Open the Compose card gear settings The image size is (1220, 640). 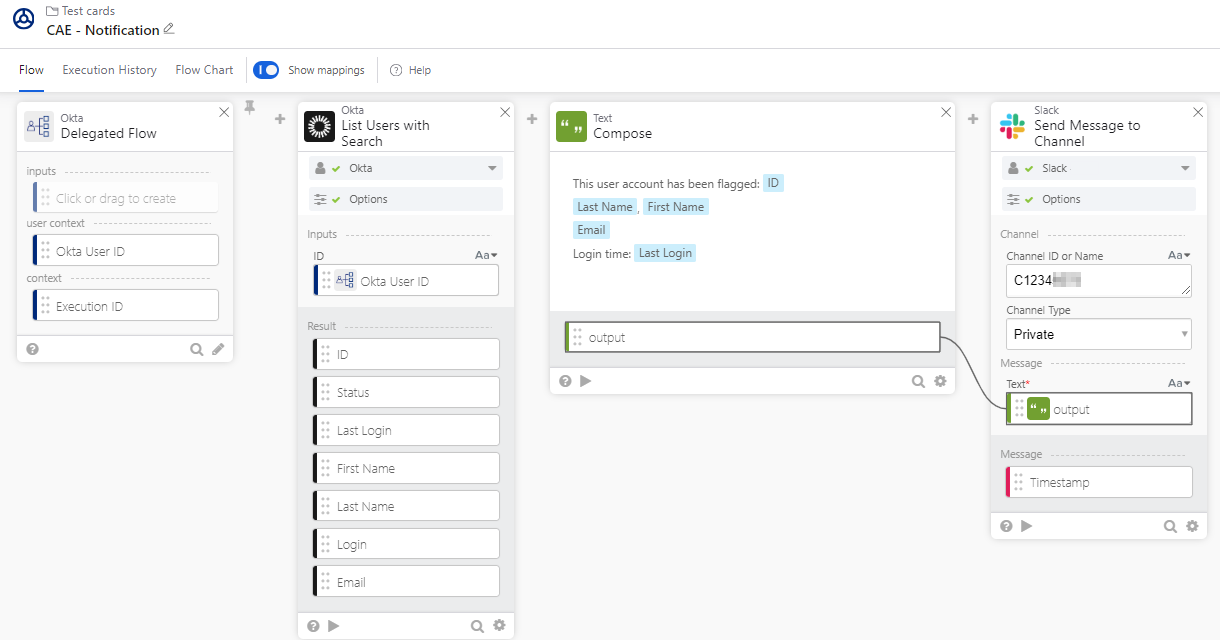(x=940, y=381)
